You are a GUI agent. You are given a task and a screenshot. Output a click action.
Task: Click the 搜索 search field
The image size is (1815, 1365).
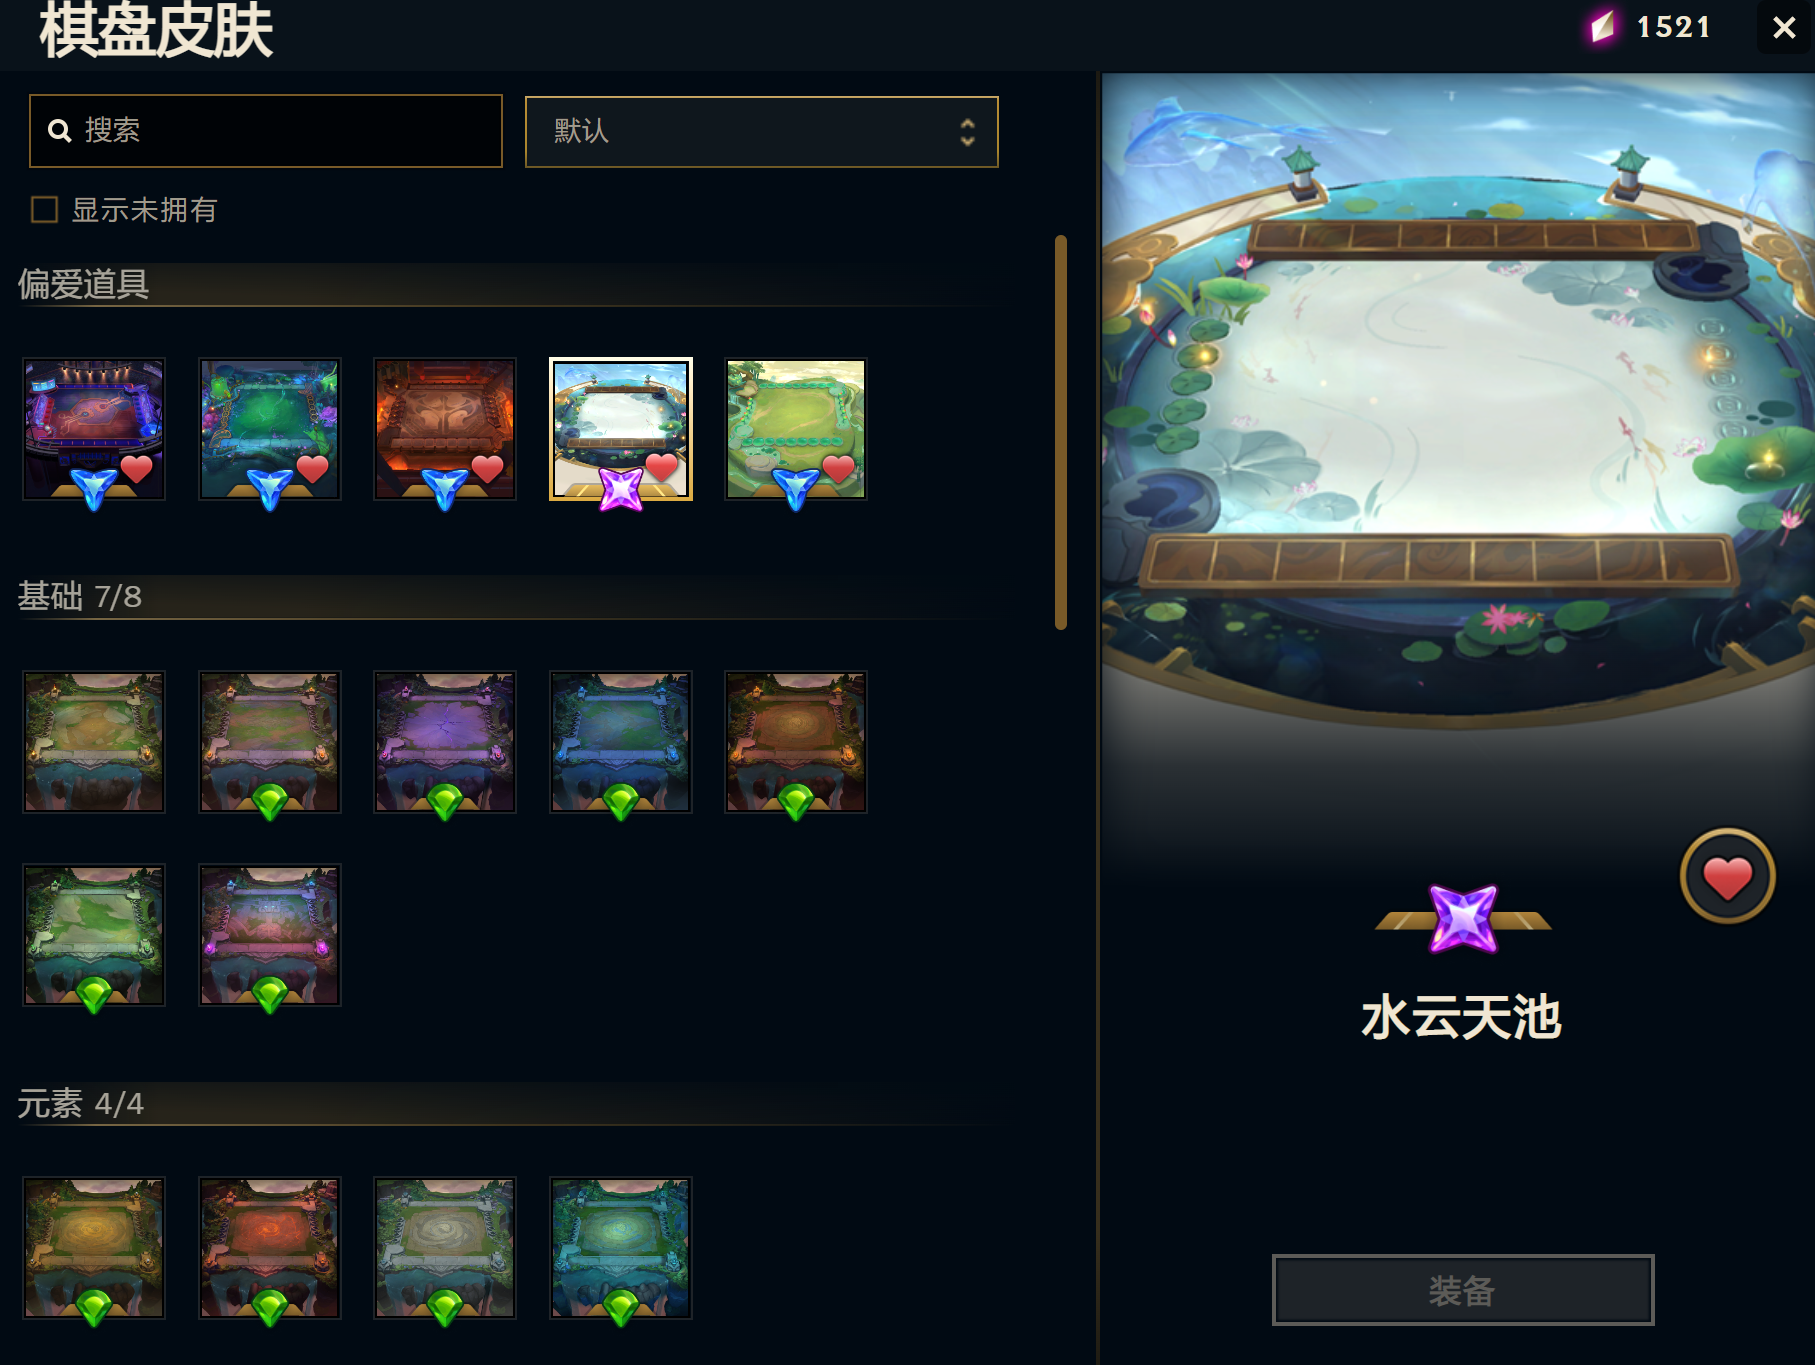point(265,130)
